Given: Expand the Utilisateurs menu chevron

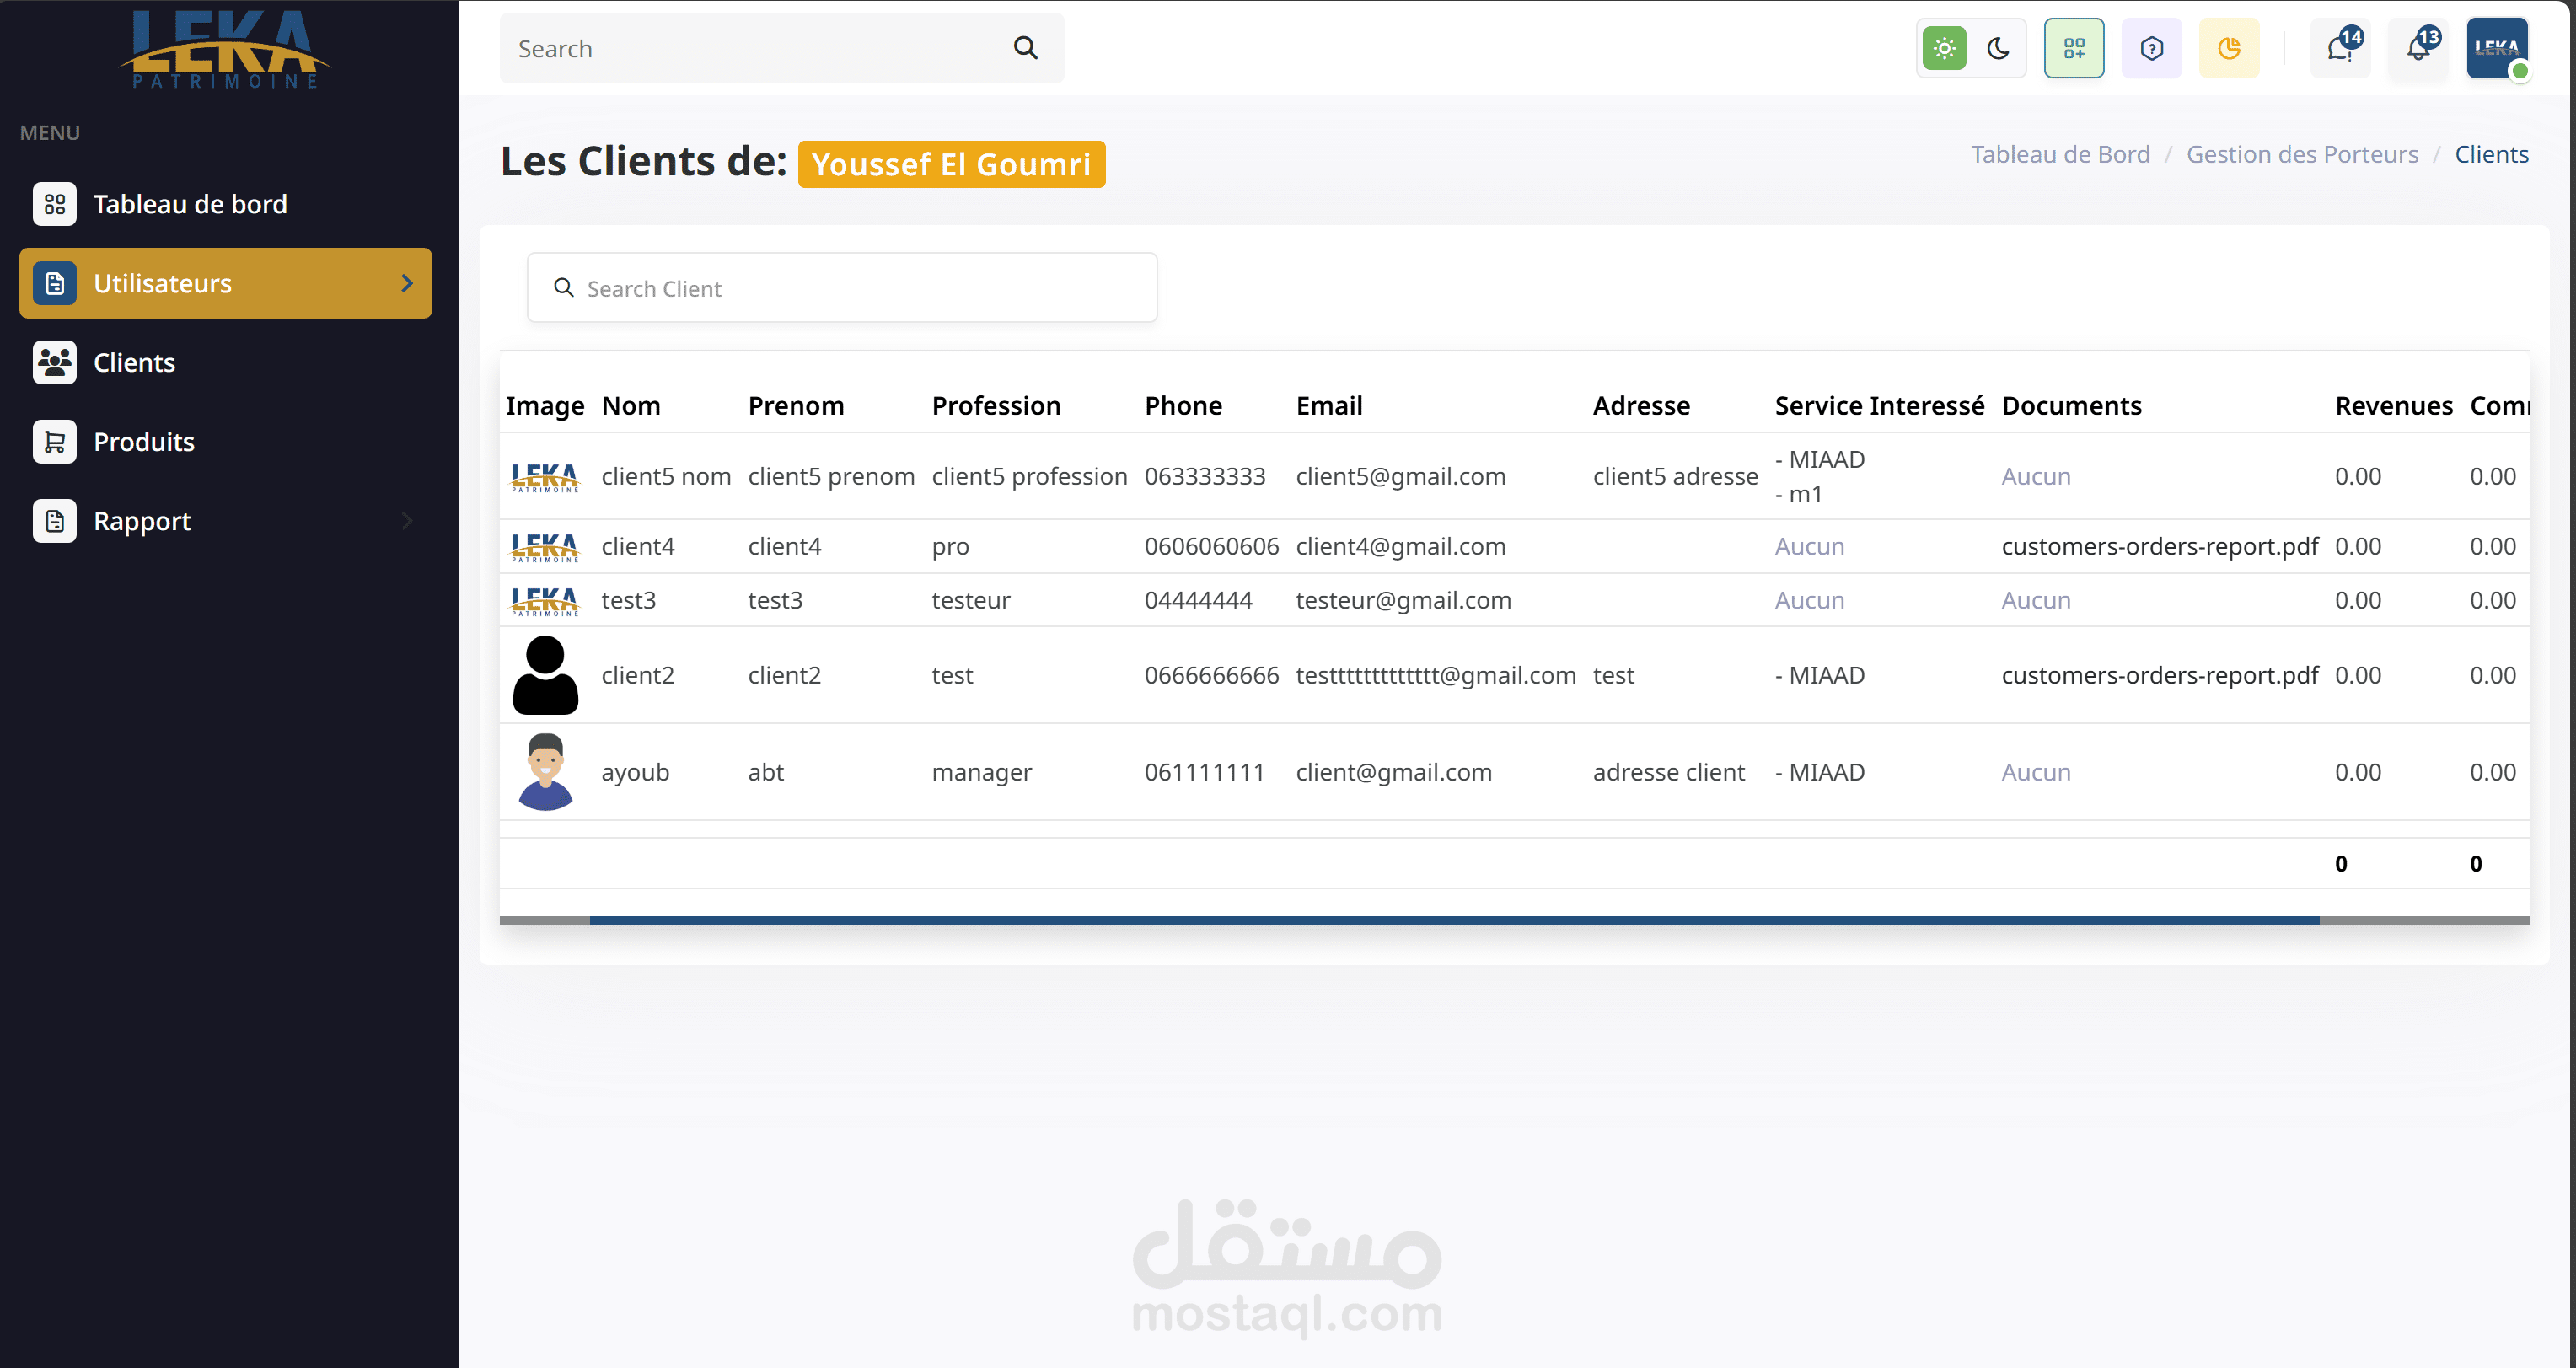Looking at the screenshot, I should (406, 283).
